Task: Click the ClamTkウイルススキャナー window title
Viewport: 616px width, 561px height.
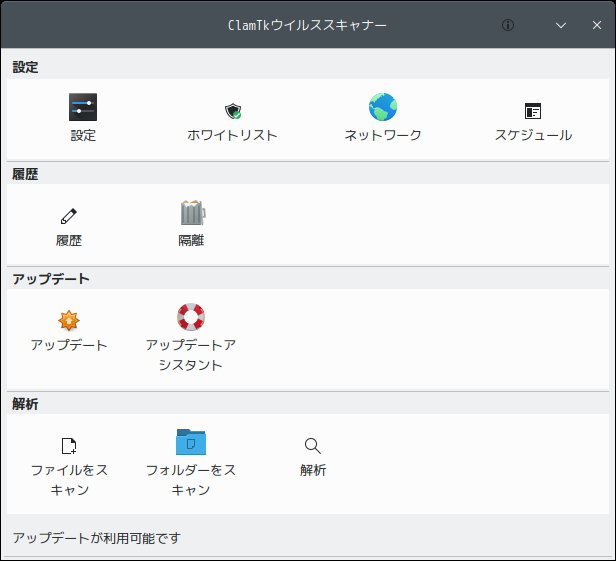Action: (x=307, y=25)
